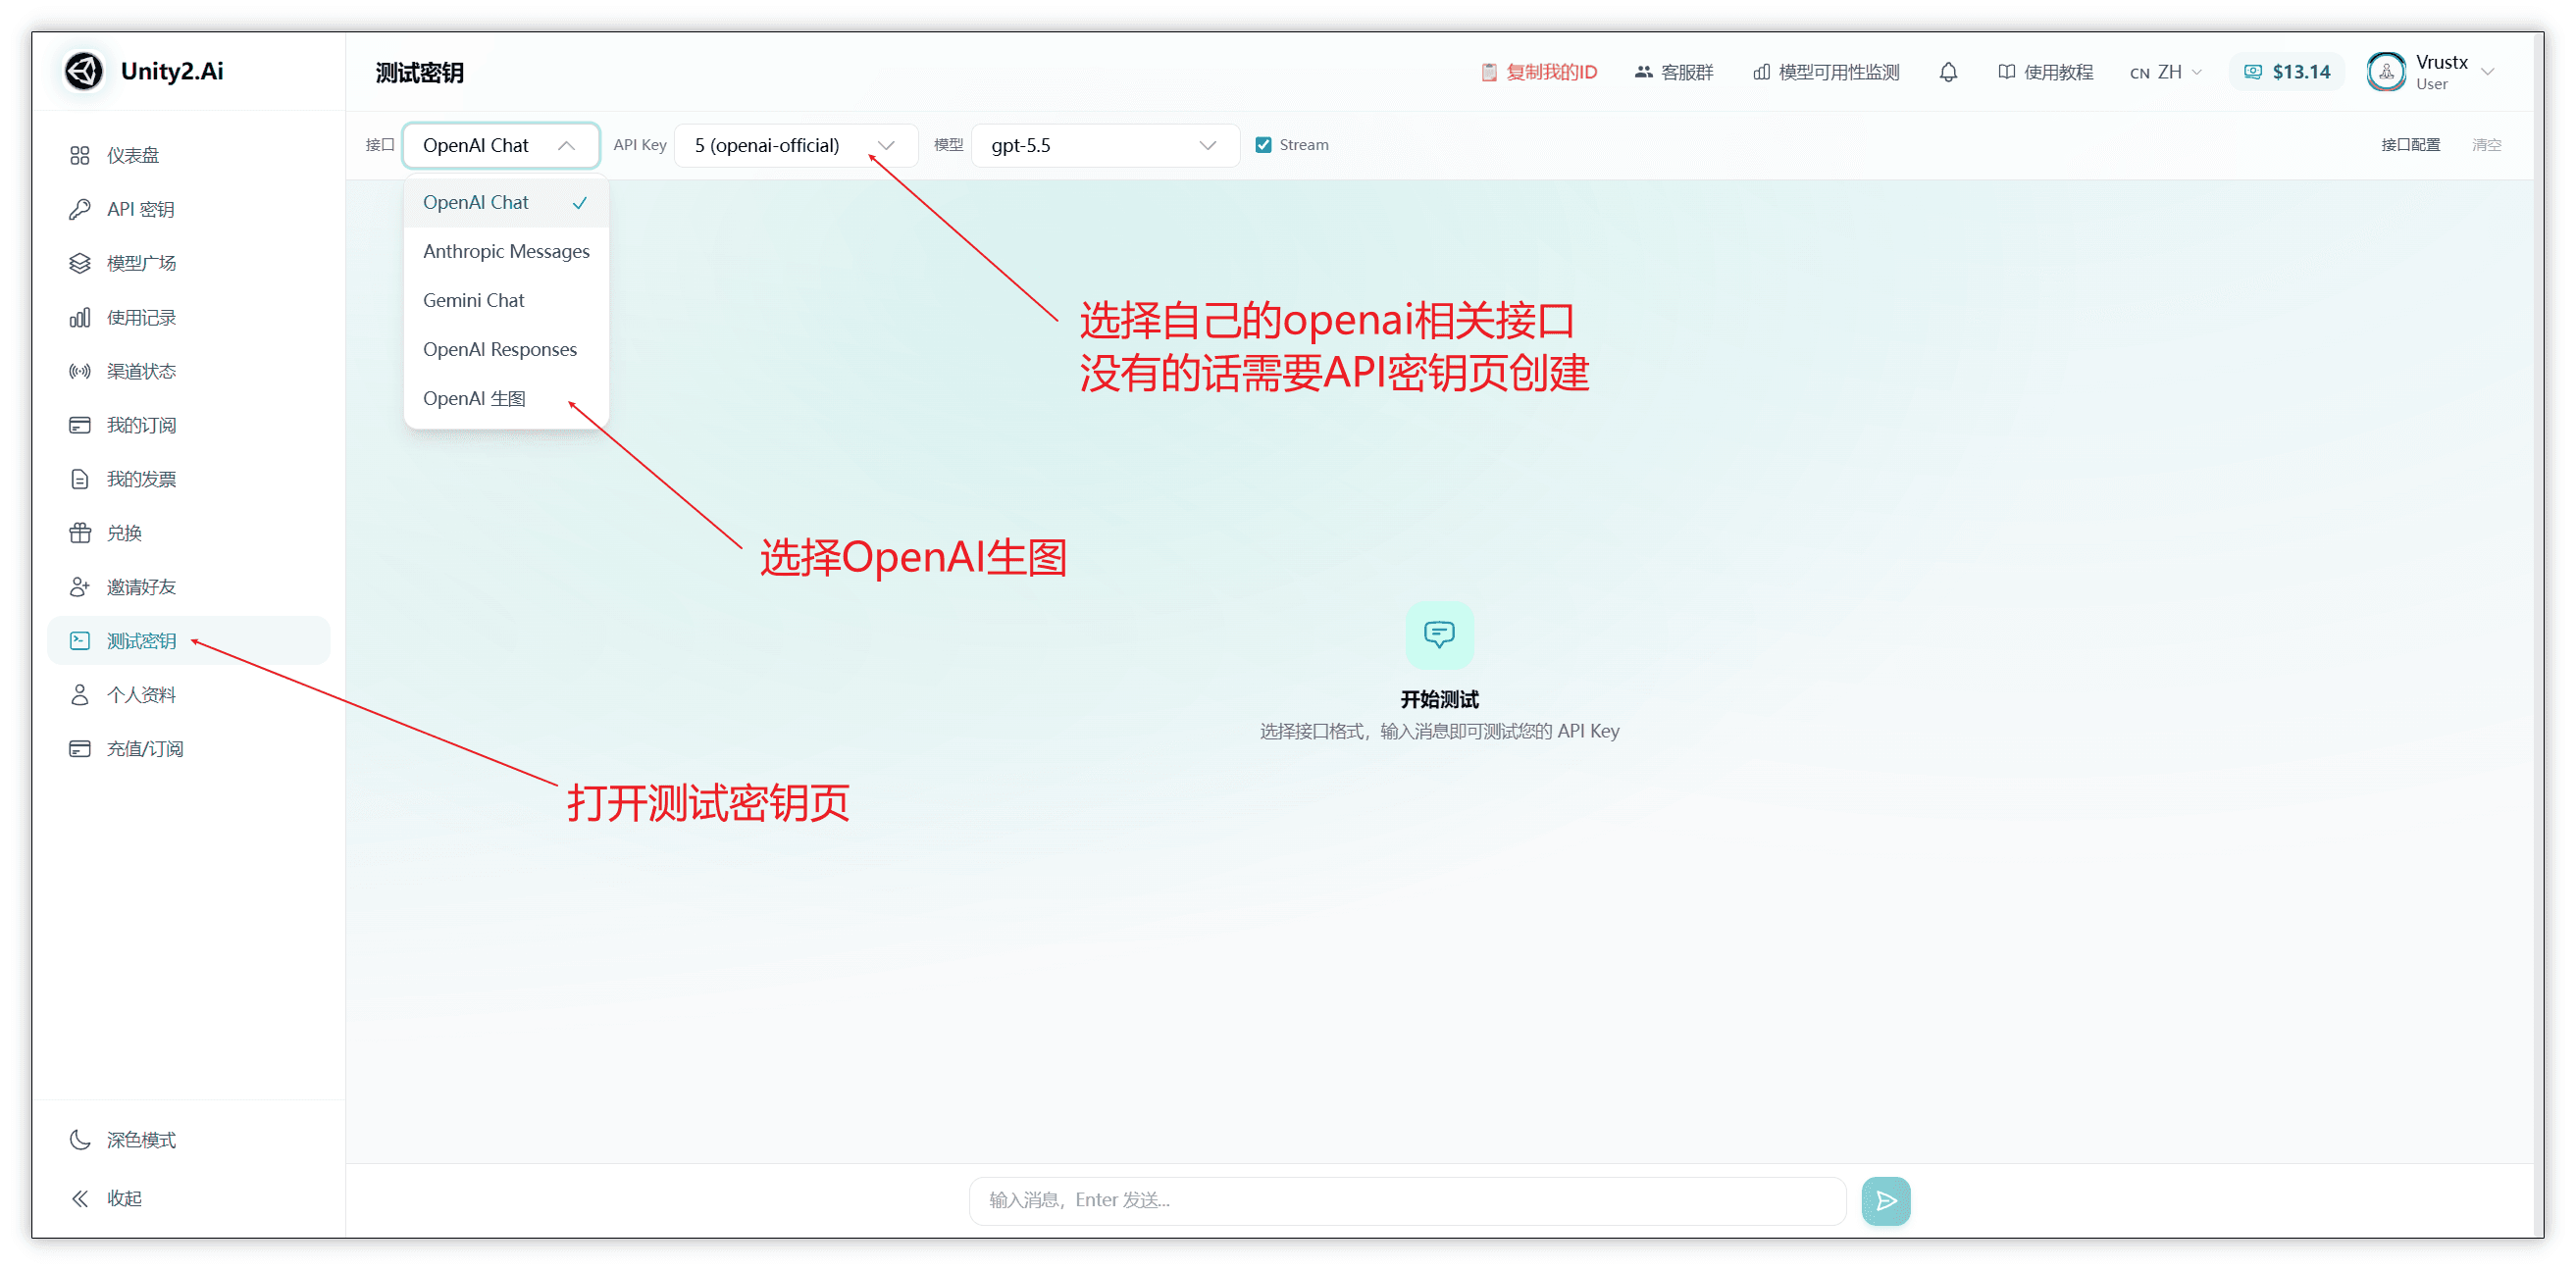
Task: Open the 接口配置 settings link
Action: [2410, 145]
